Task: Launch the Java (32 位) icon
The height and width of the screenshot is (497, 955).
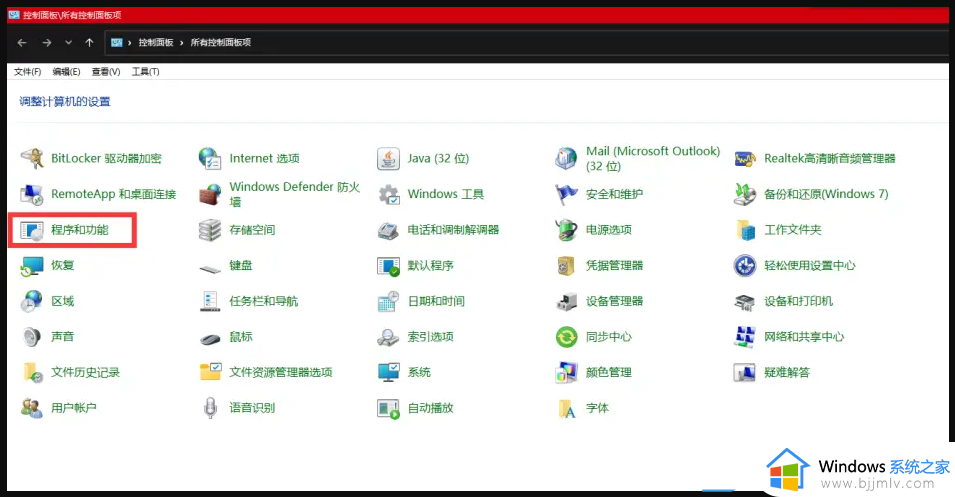Action: coord(388,158)
